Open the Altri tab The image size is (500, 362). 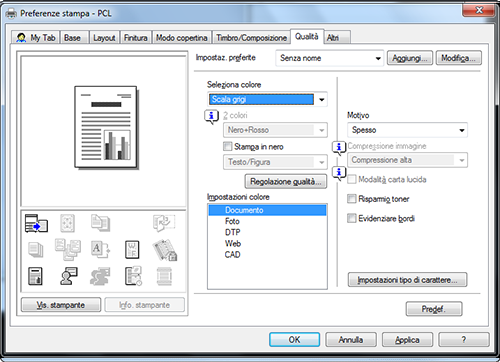click(x=337, y=38)
